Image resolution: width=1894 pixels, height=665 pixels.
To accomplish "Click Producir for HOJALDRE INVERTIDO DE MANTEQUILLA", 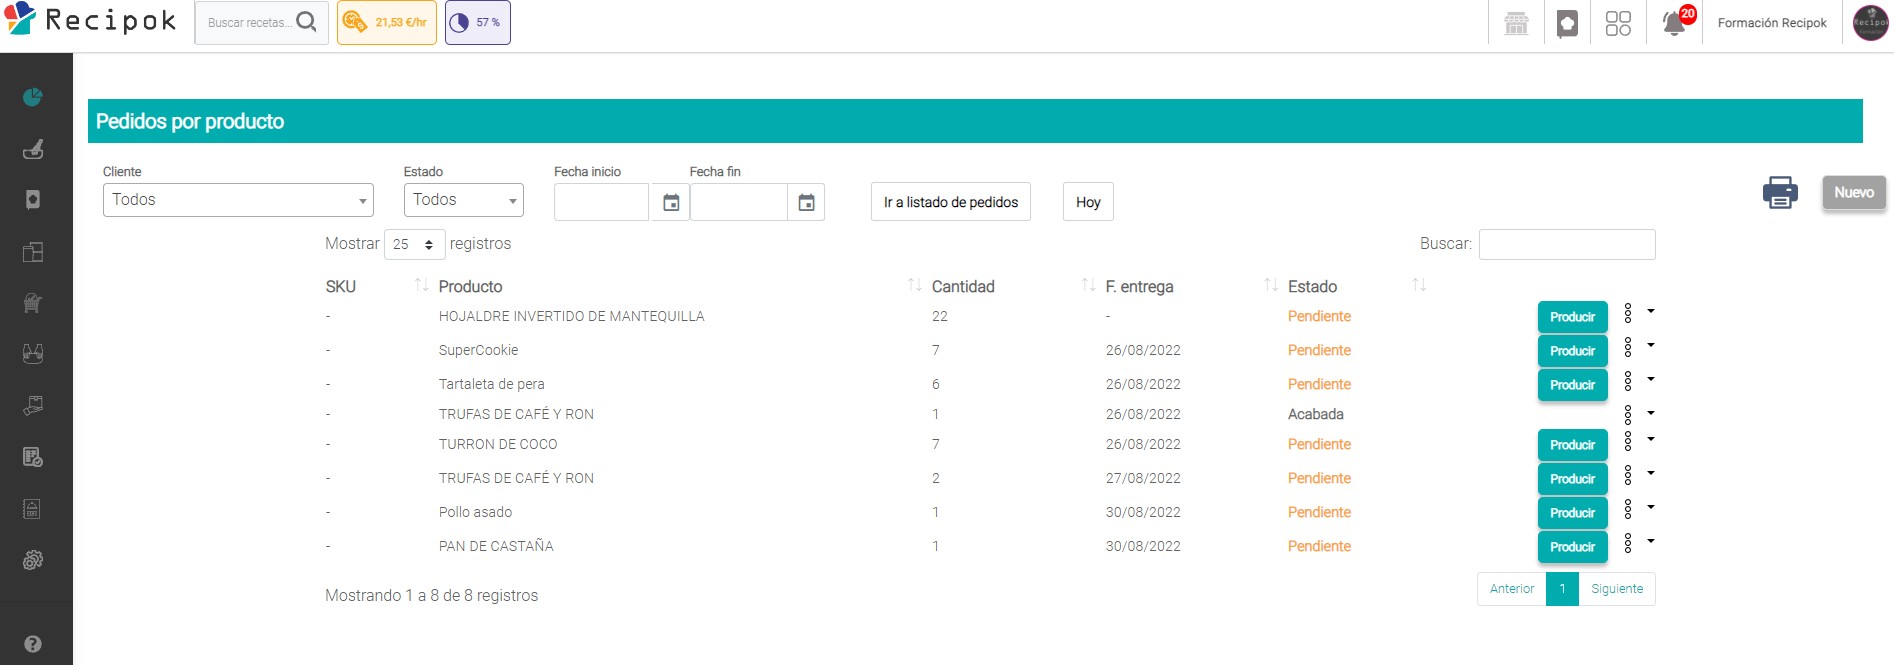I will [1573, 317].
